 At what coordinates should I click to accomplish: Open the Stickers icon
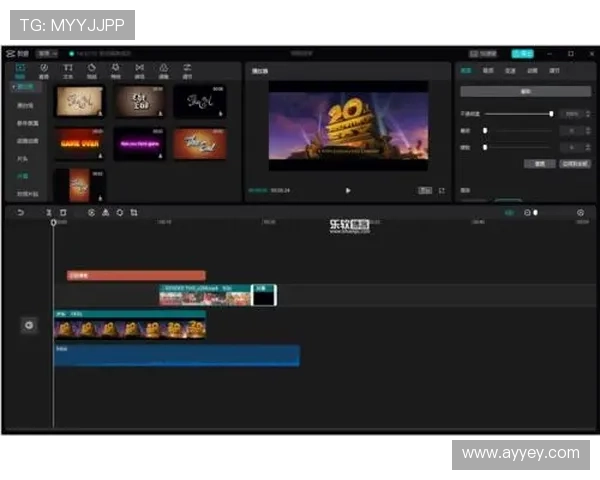click(x=91, y=71)
